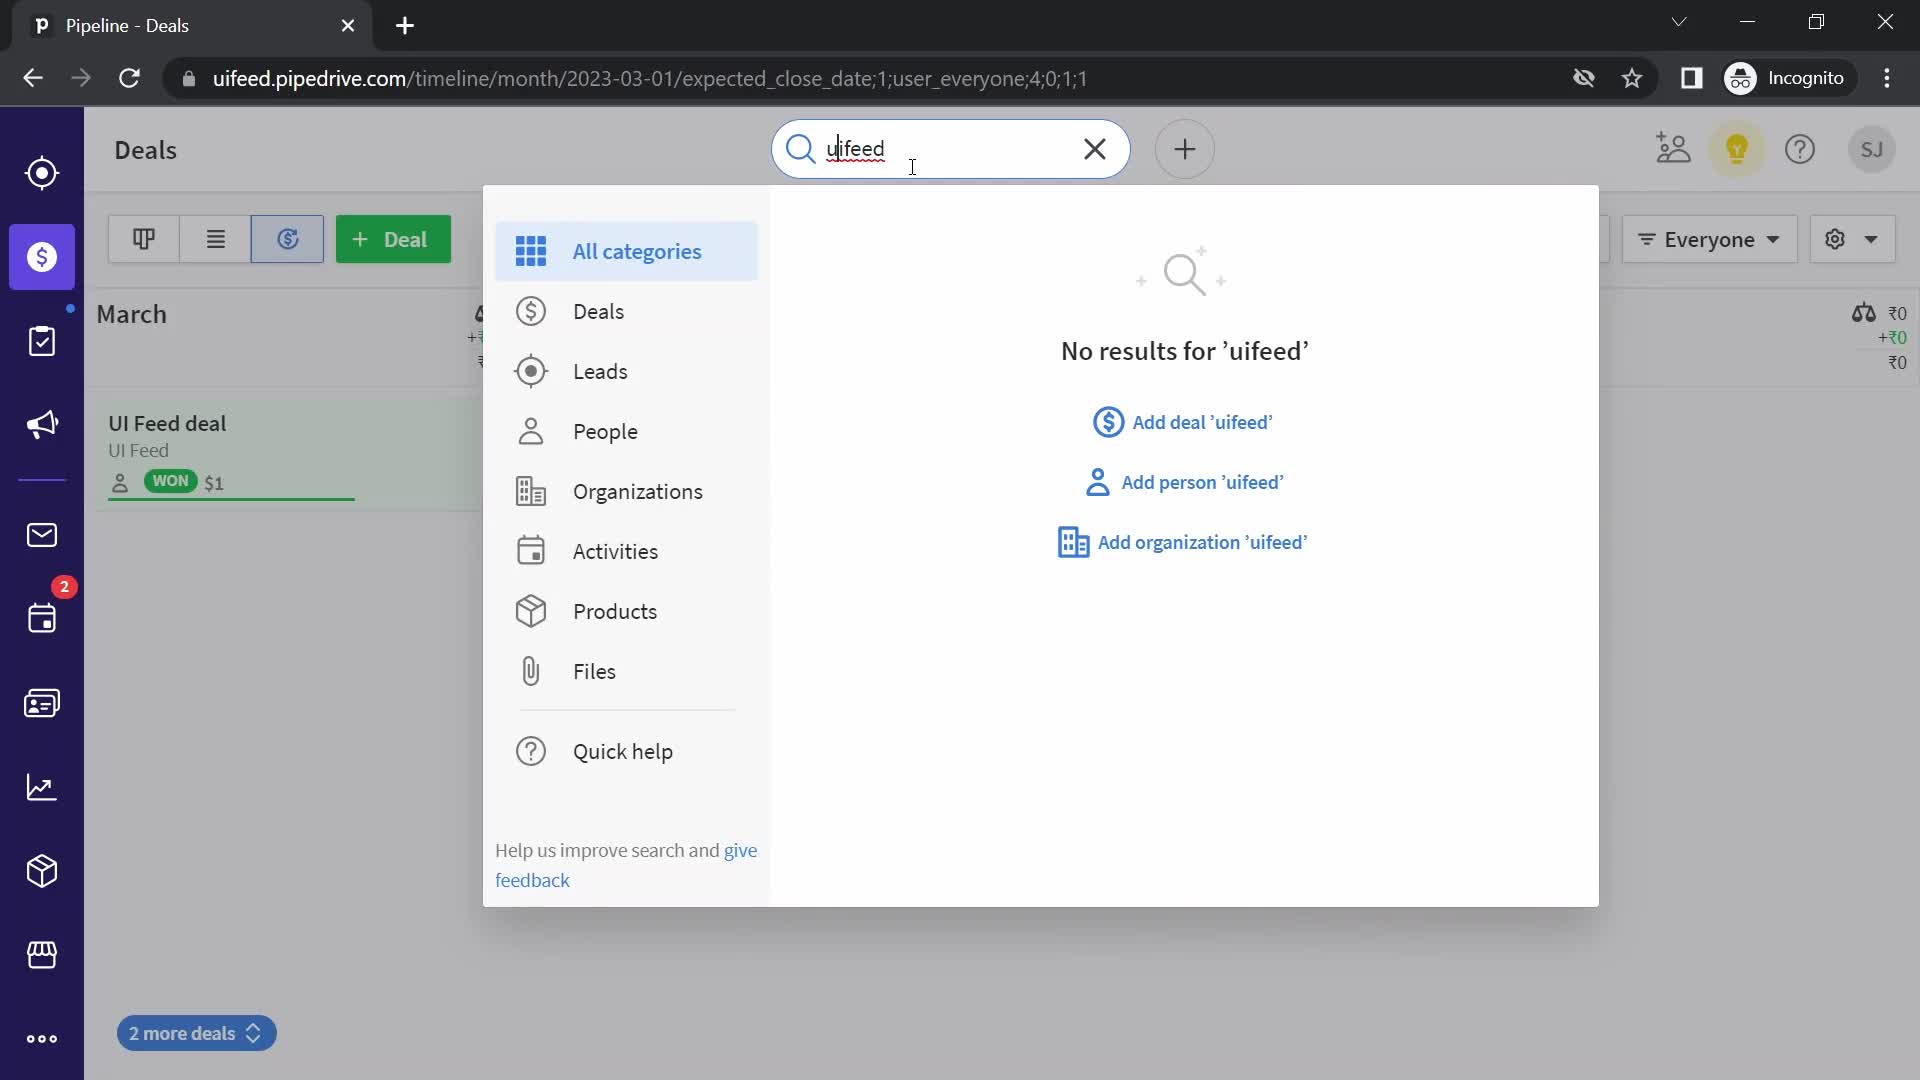Reload the current page

coord(129,78)
